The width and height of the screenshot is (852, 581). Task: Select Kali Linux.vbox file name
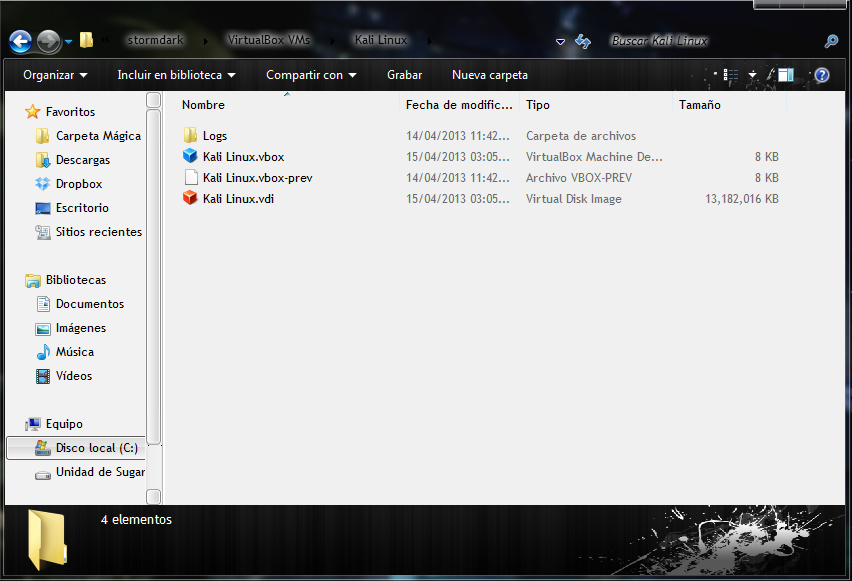click(243, 157)
